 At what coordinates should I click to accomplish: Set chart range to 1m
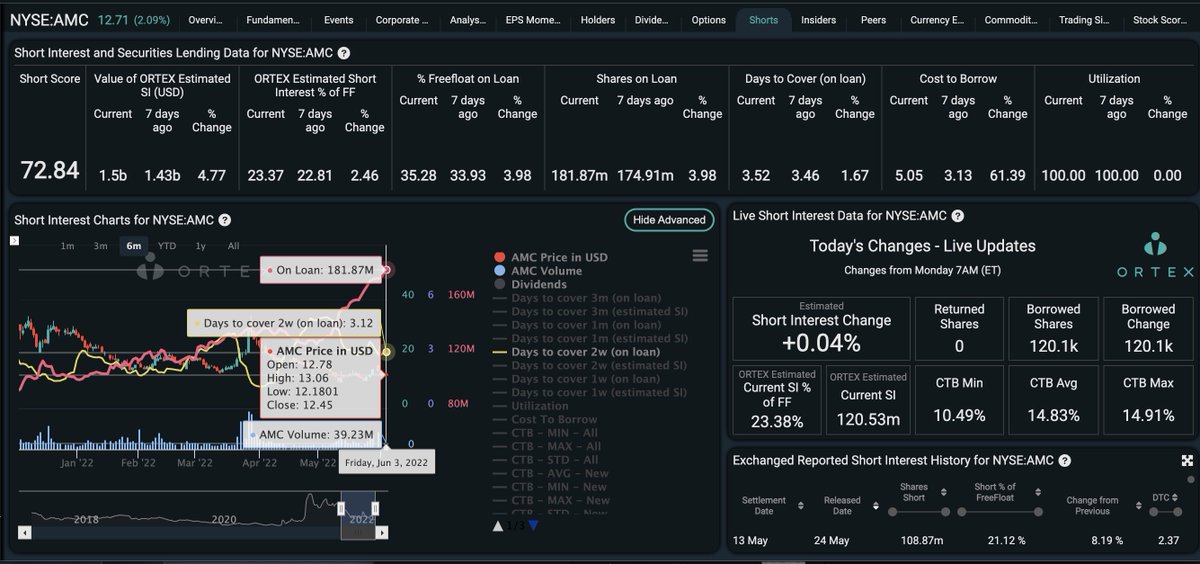pyautogui.click(x=68, y=245)
